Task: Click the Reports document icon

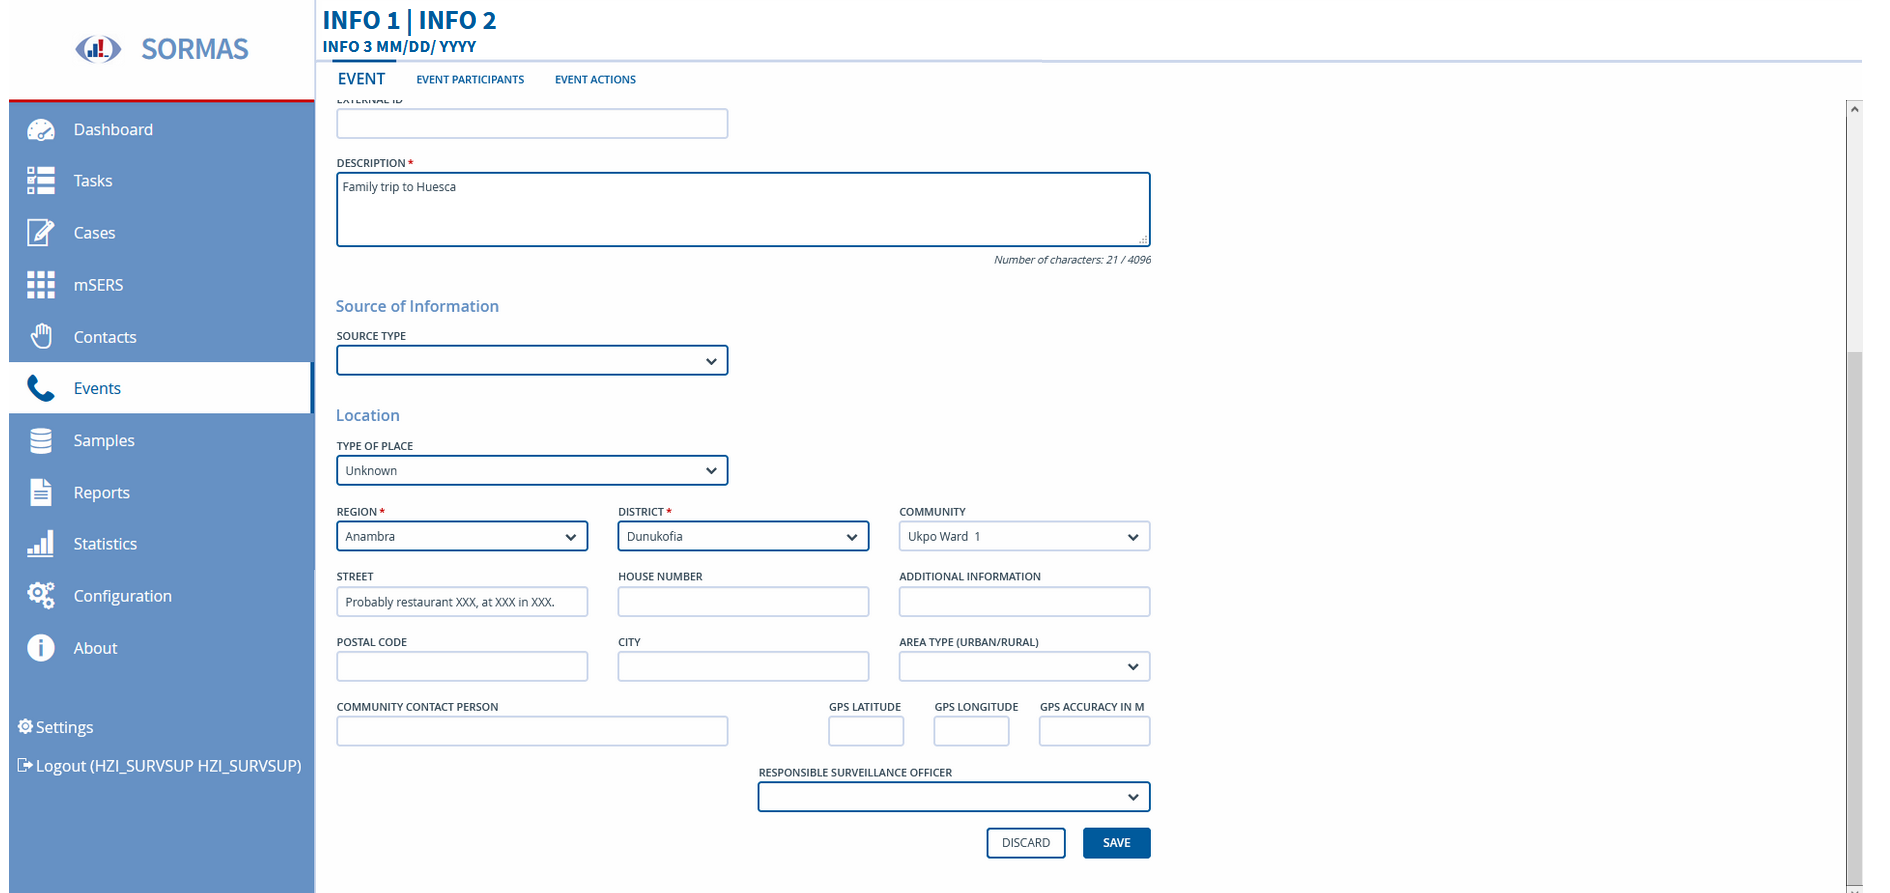Action: [41, 492]
